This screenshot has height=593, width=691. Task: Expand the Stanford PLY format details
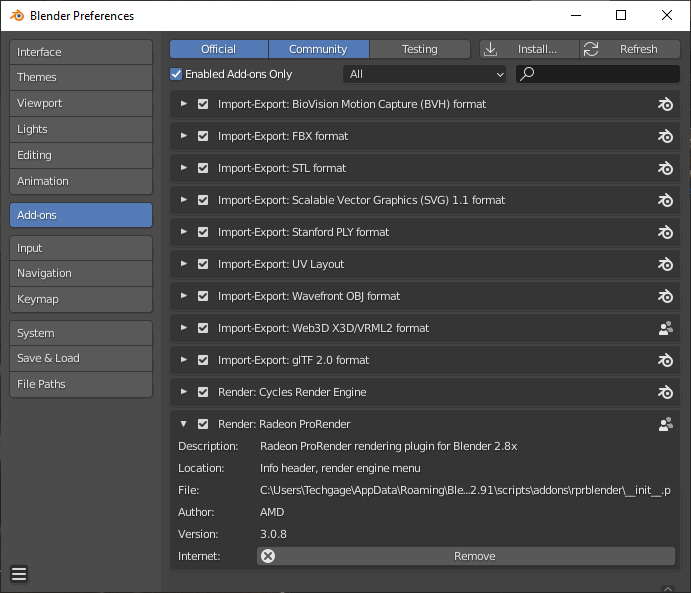(184, 232)
